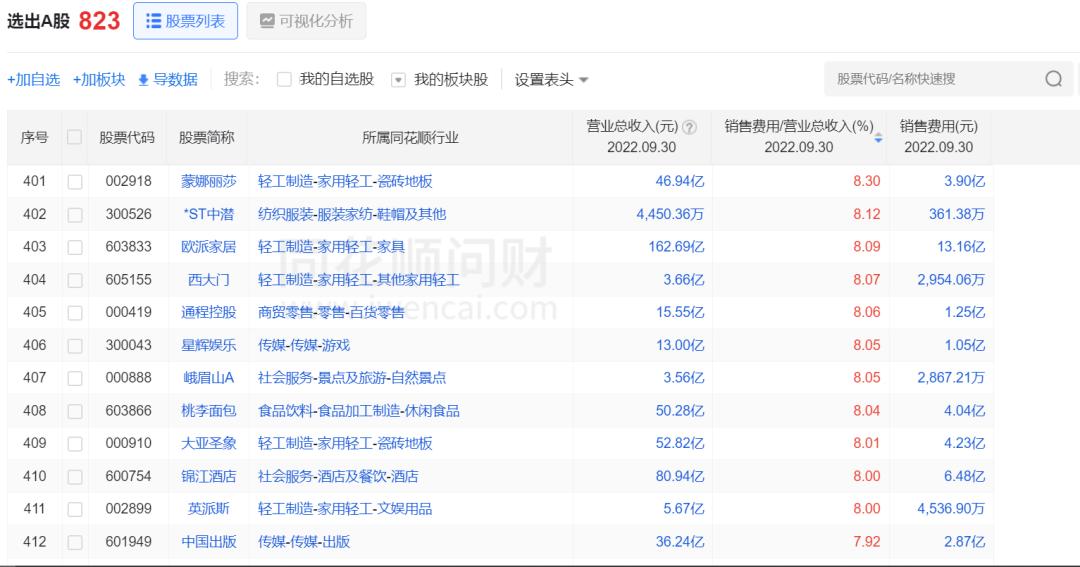
Task: Click the download icon of 导数据
Action: [x=143, y=80]
